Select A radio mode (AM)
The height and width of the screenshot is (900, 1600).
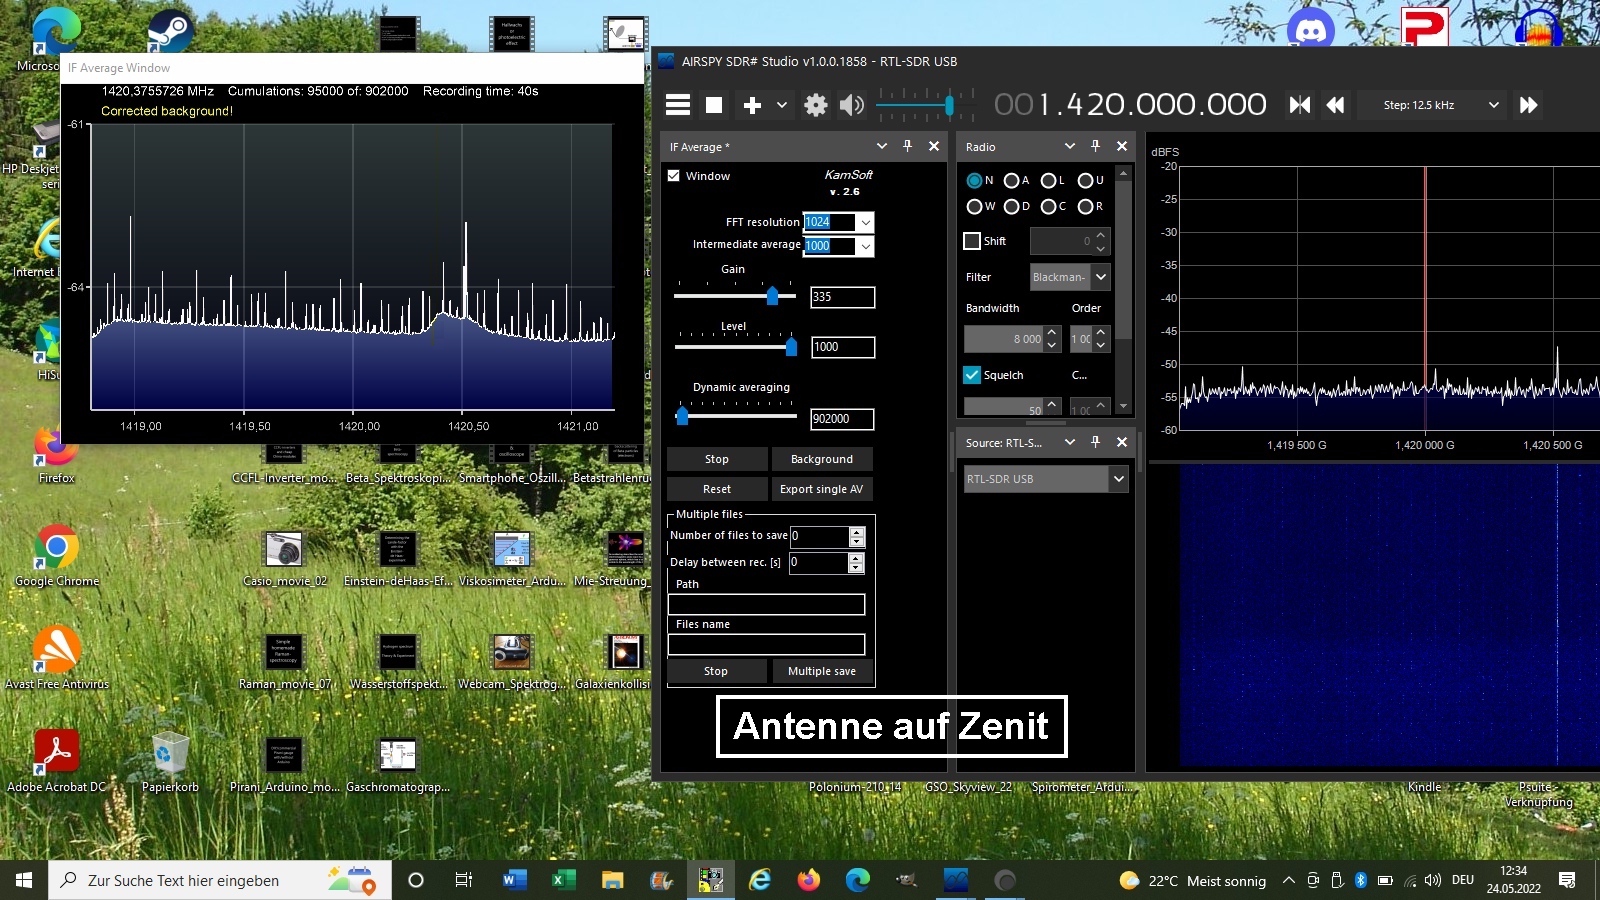click(x=1012, y=181)
